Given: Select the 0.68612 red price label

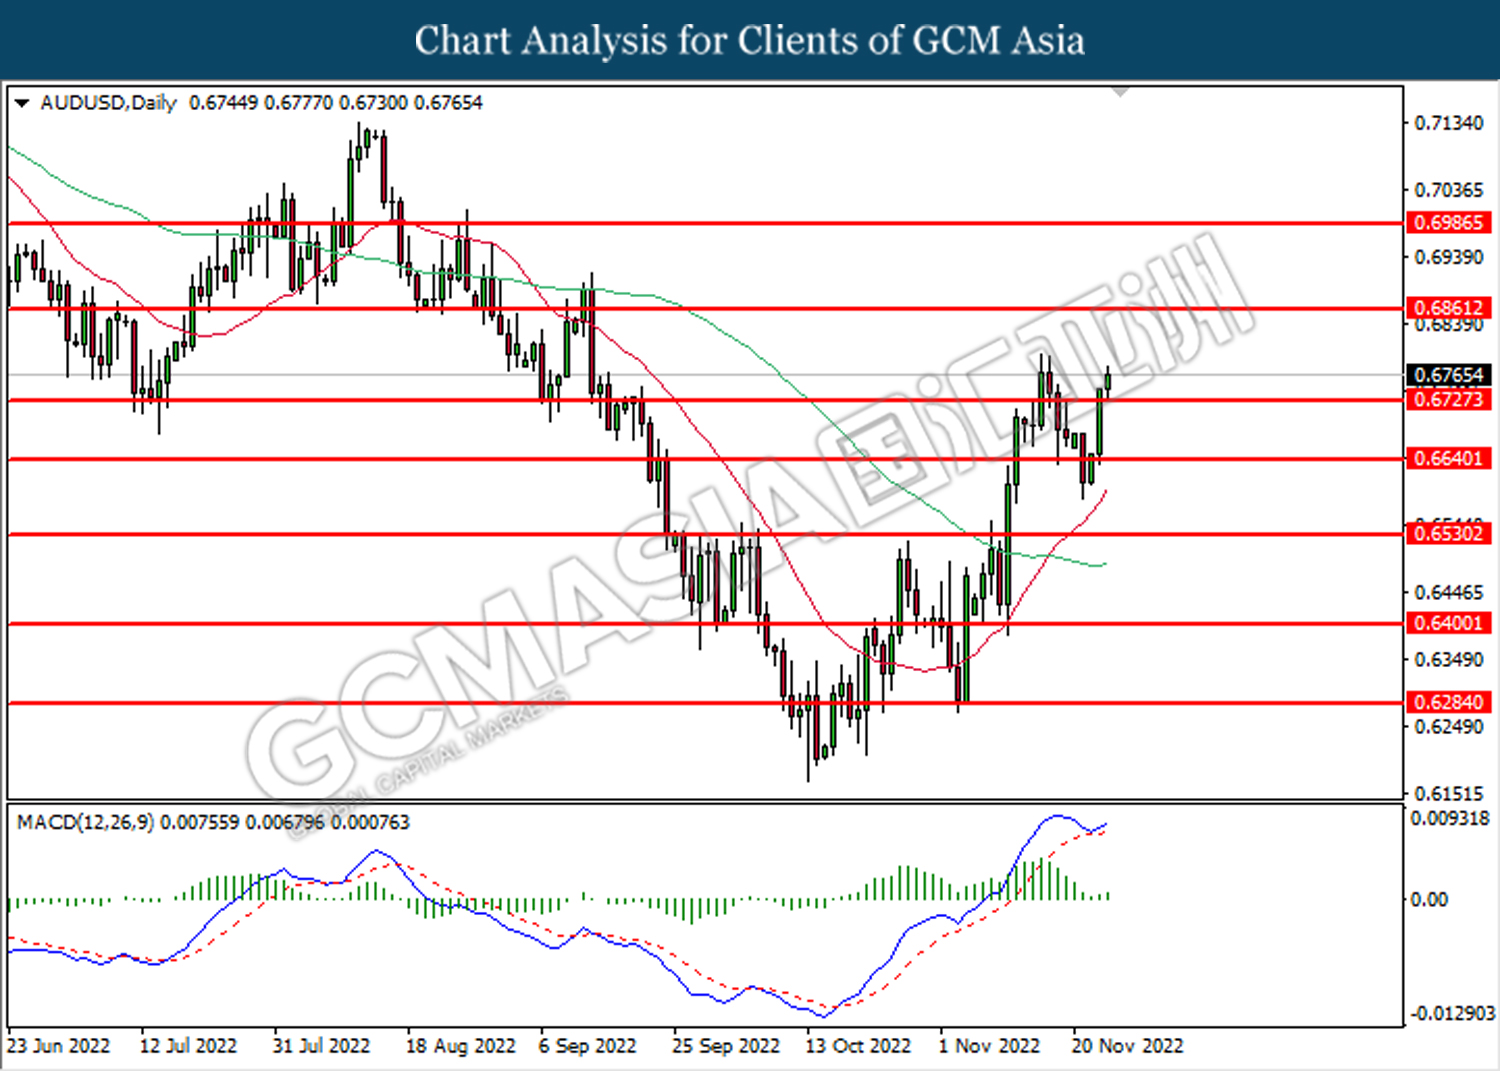Looking at the screenshot, I should tap(1449, 308).
